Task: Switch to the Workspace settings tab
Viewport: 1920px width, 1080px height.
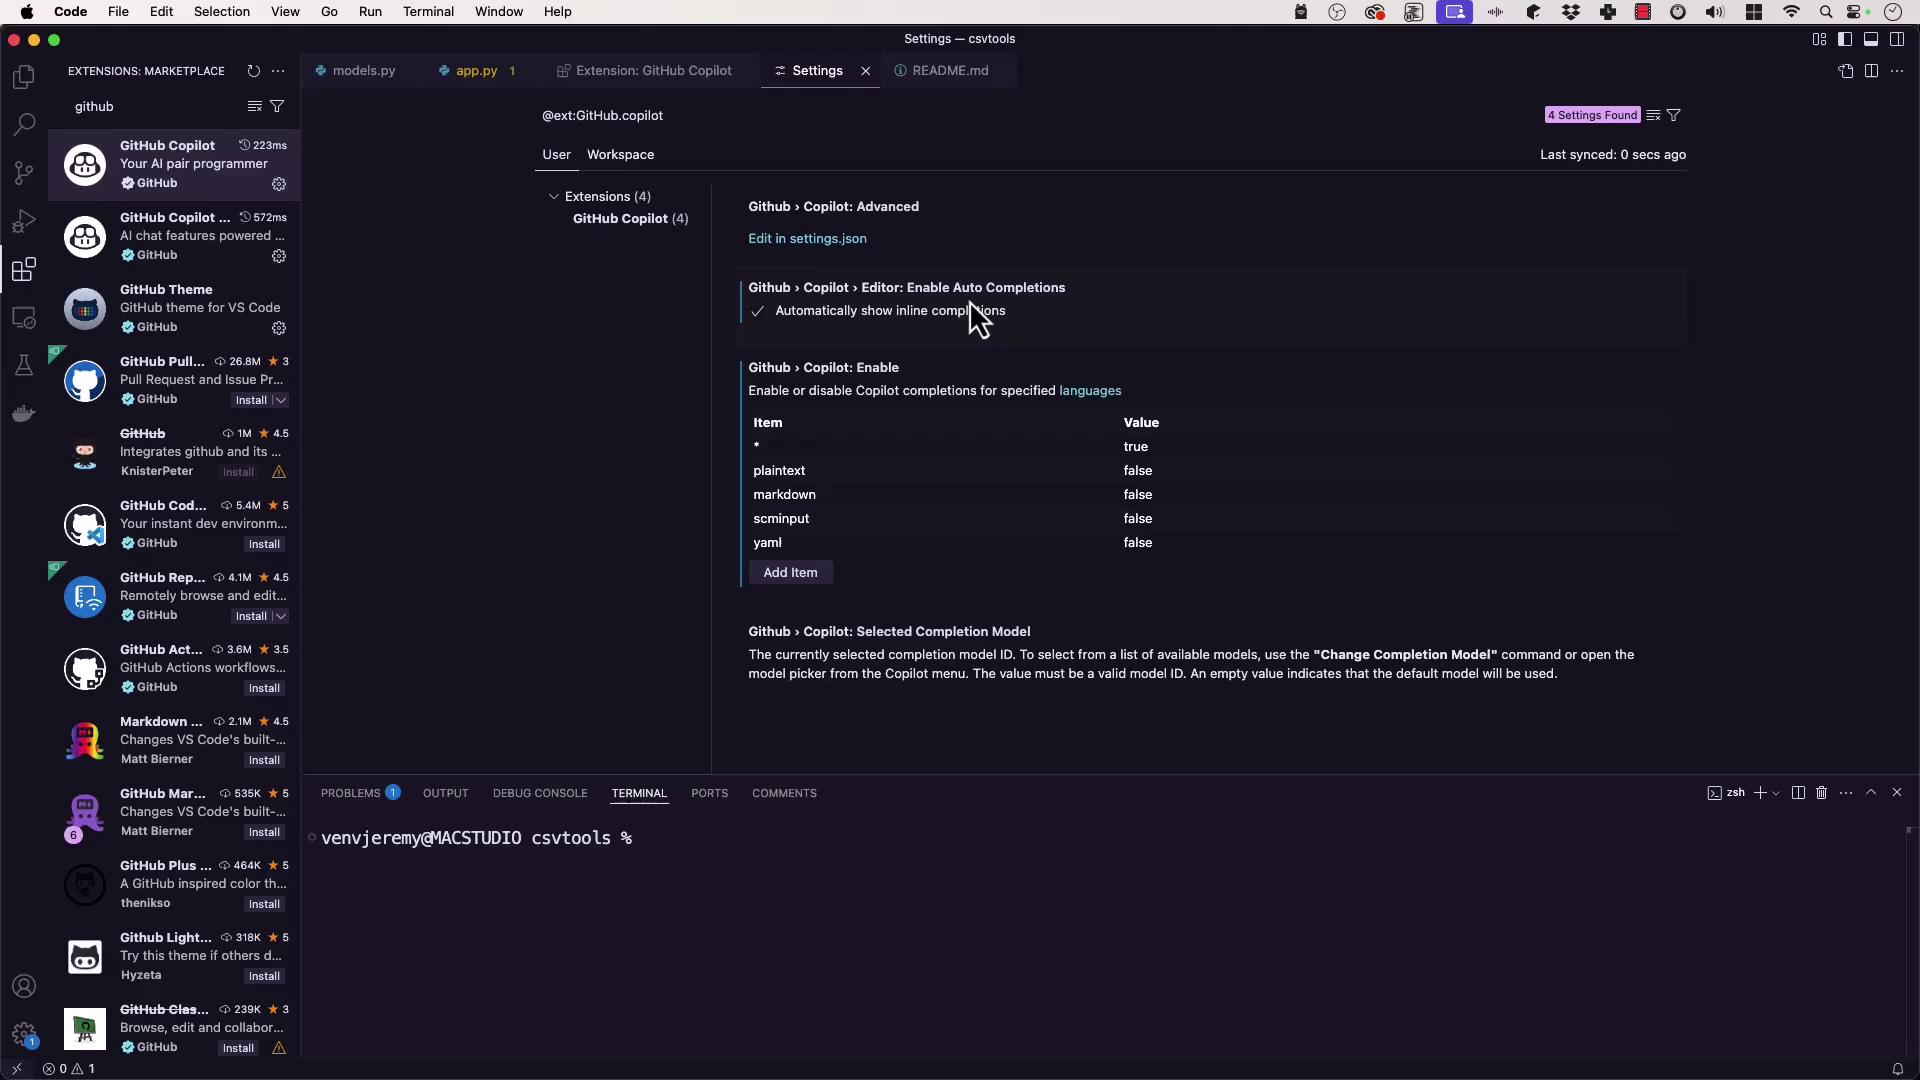Action: coord(620,155)
